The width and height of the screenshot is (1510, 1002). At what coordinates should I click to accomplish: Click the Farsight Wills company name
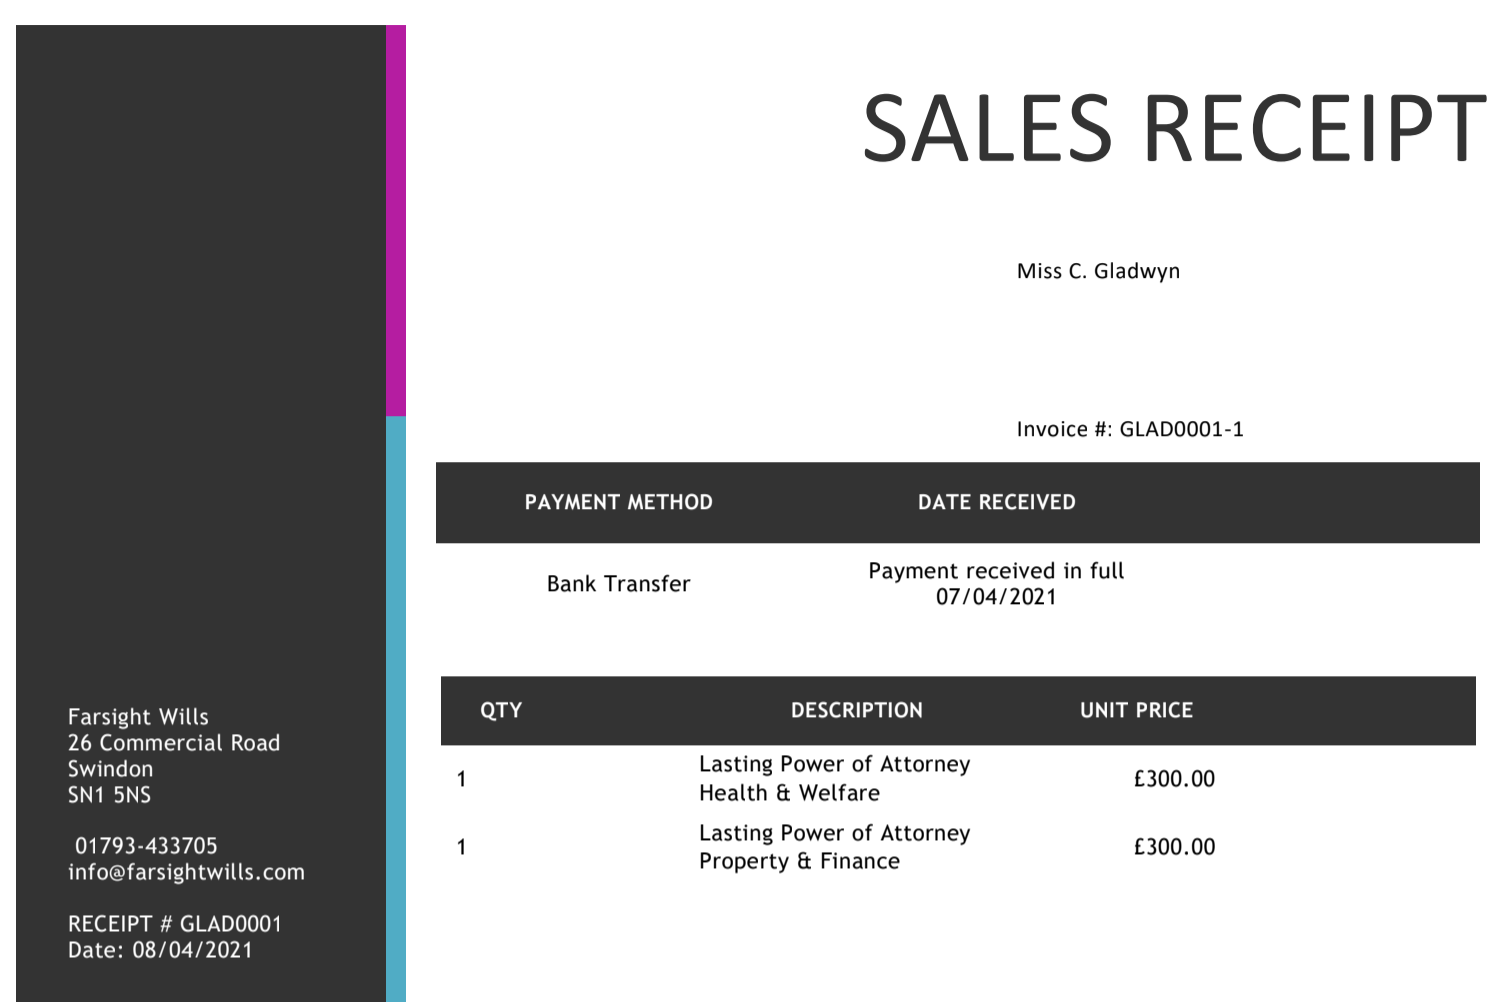138,717
